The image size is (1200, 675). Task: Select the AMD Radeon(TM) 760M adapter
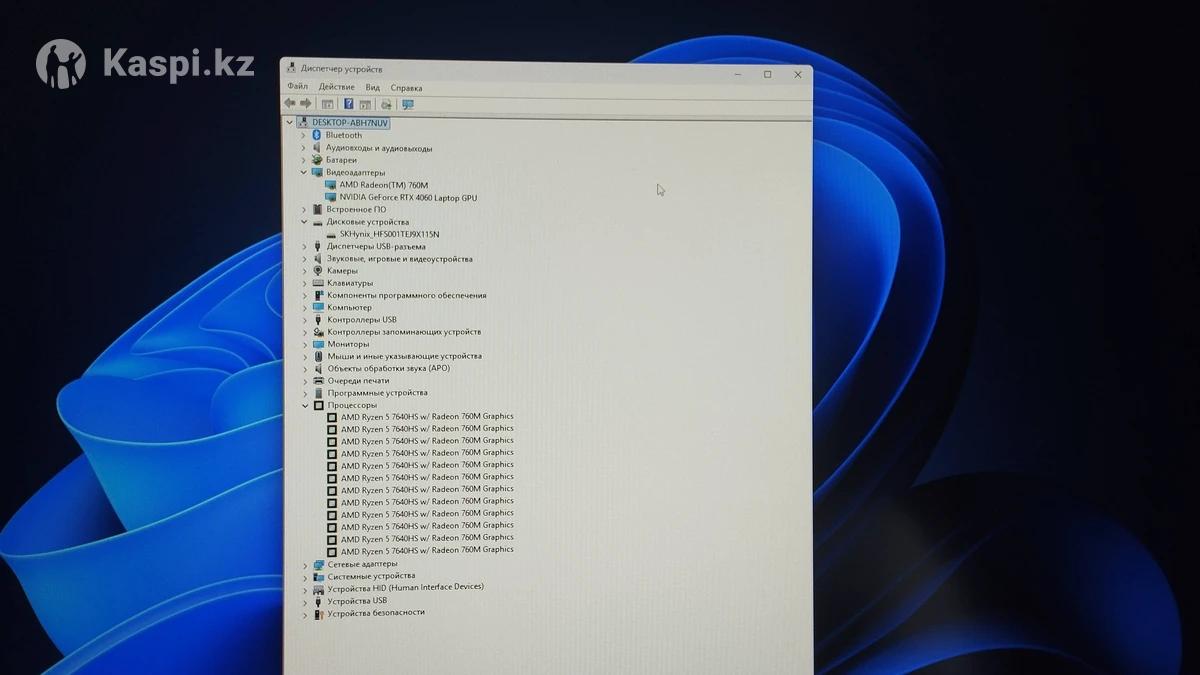pyautogui.click(x=383, y=185)
